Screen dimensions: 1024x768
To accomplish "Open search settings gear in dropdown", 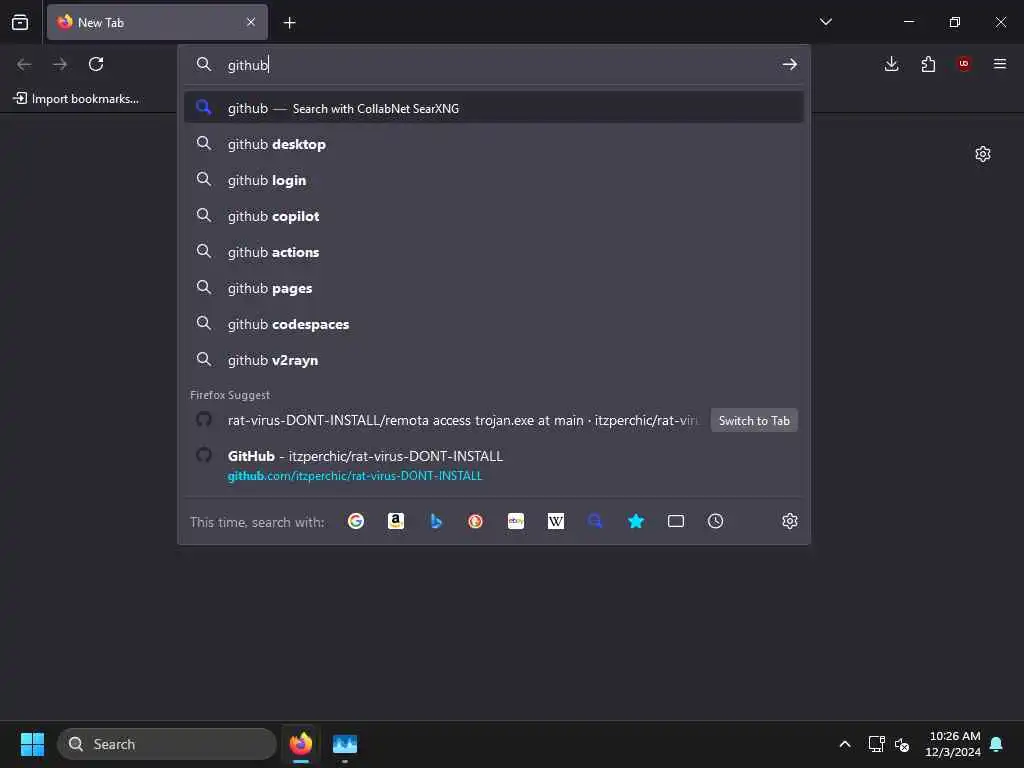I will [790, 520].
